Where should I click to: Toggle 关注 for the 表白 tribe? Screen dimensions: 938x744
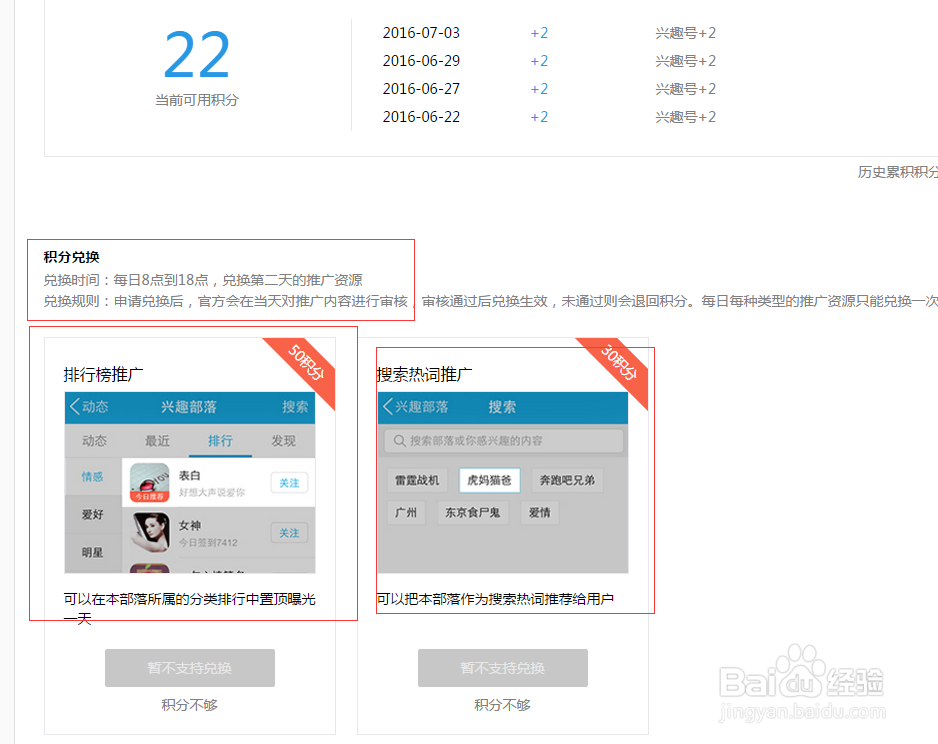tap(288, 482)
